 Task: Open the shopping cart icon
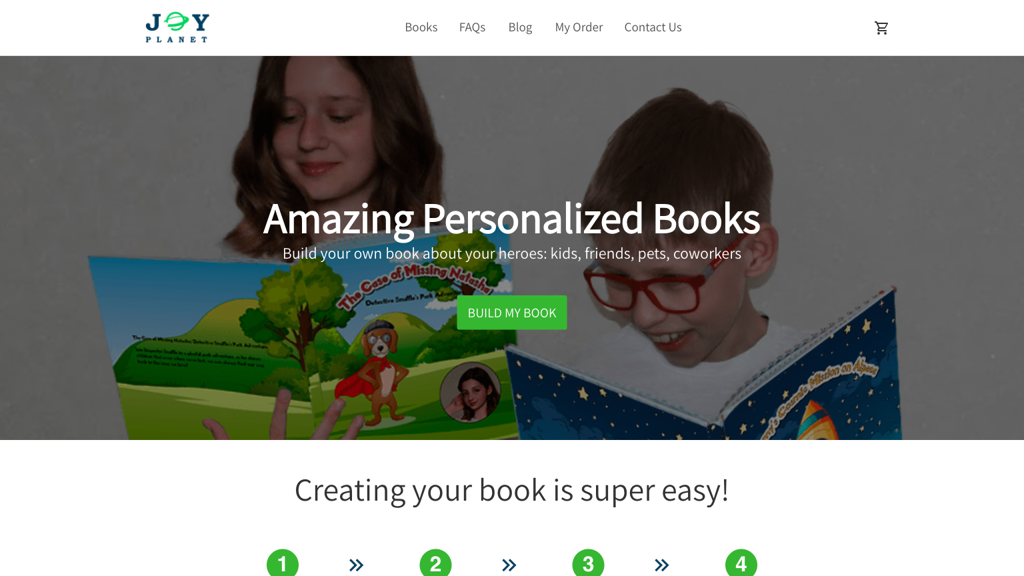(x=881, y=27)
